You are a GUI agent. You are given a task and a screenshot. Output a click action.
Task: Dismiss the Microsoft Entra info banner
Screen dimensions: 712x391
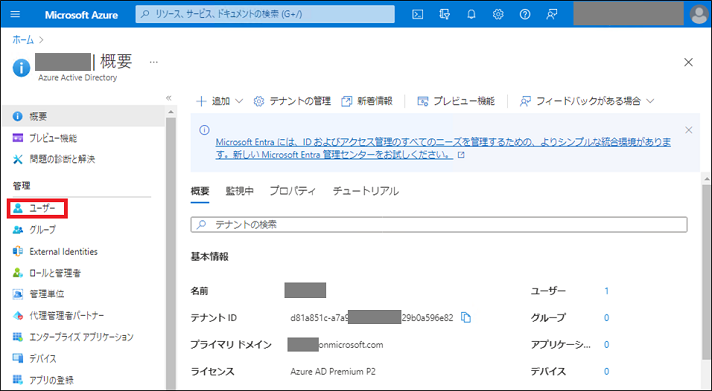pos(688,130)
